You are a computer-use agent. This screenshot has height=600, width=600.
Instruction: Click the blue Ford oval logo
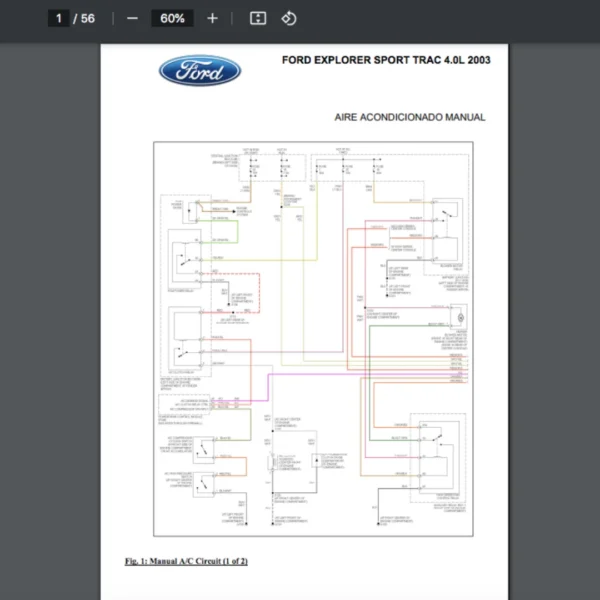200,71
